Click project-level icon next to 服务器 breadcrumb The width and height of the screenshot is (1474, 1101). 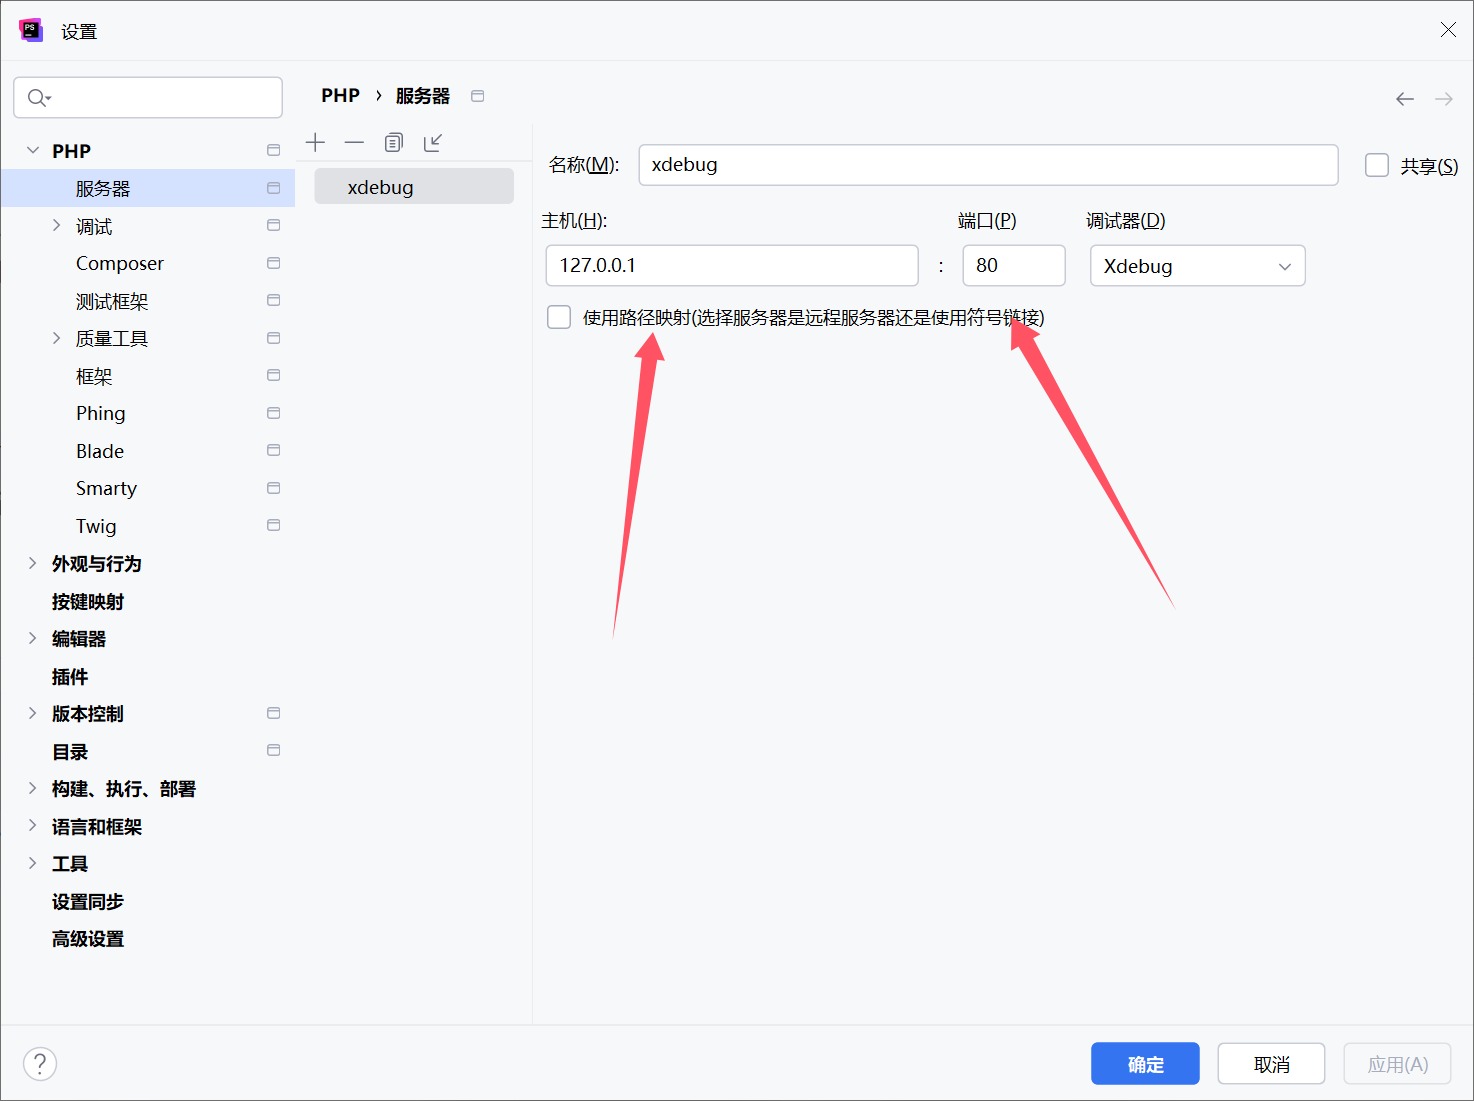[477, 96]
